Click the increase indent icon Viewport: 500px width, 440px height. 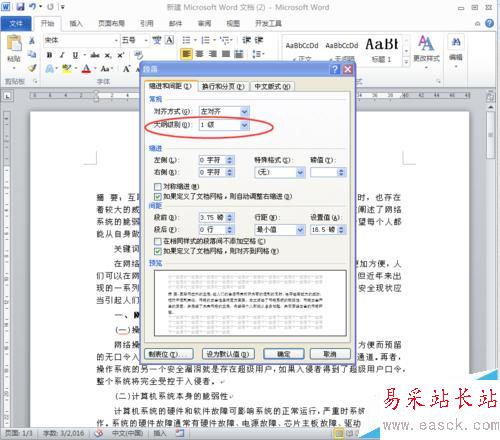259,40
